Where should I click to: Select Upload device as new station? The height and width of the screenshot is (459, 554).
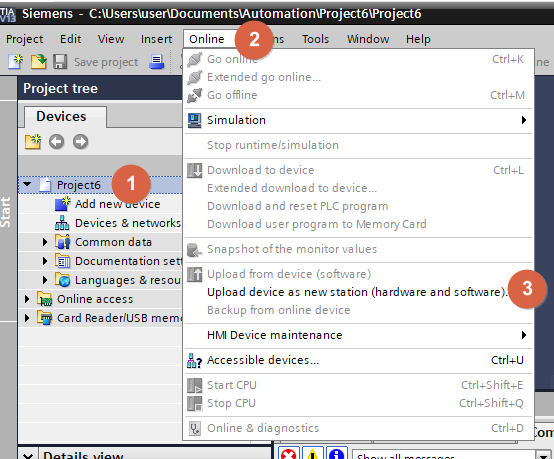(x=357, y=292)
